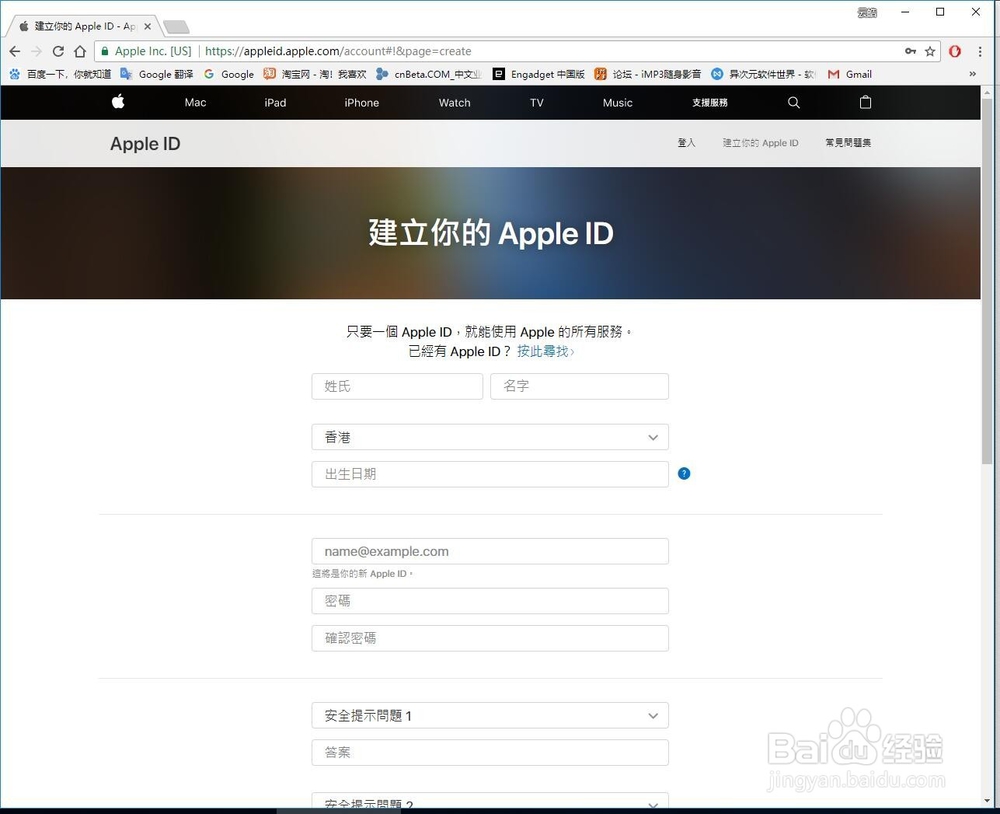Click the browser address bar URL

click(338, 51)
